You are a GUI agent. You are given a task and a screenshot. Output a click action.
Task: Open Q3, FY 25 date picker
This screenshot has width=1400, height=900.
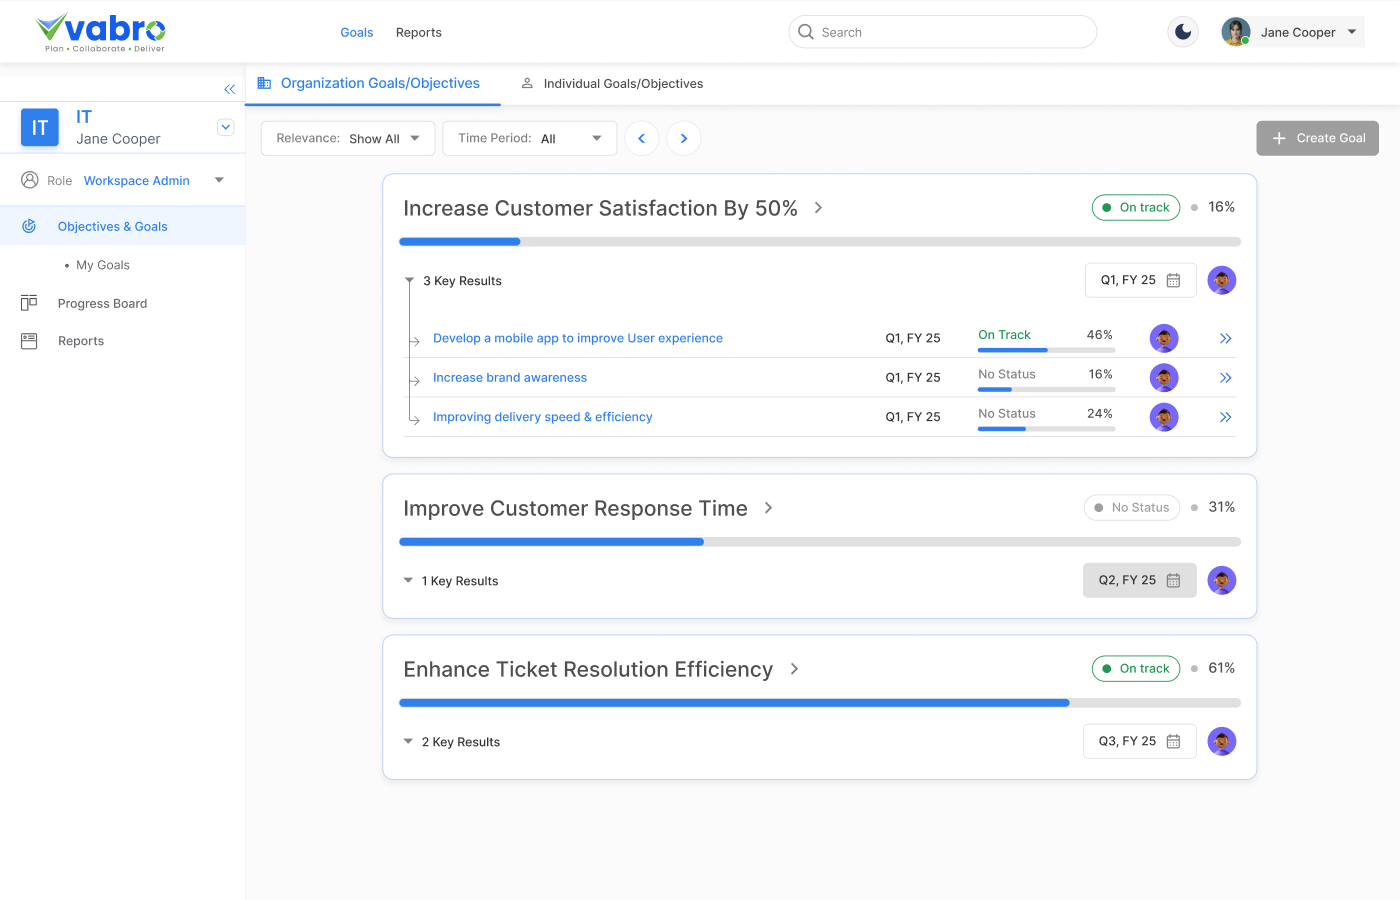(1140, 741)
